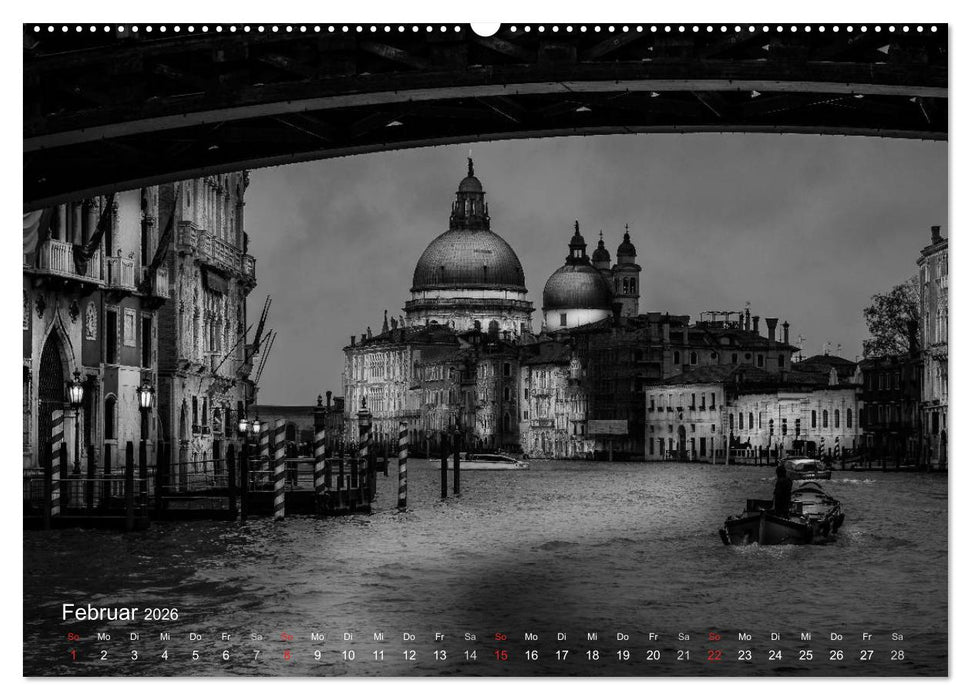
Task: Click the Februar month label
Action: pos(100,614)
